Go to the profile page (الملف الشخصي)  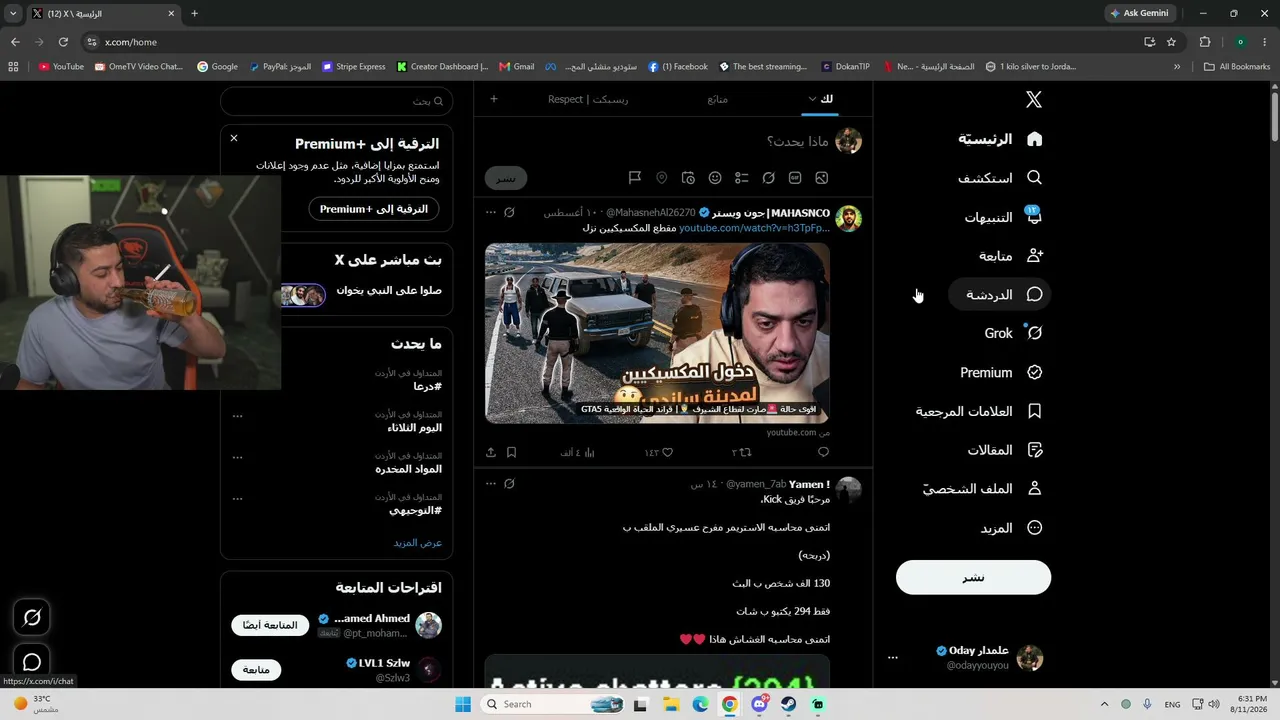click(982, 489)
